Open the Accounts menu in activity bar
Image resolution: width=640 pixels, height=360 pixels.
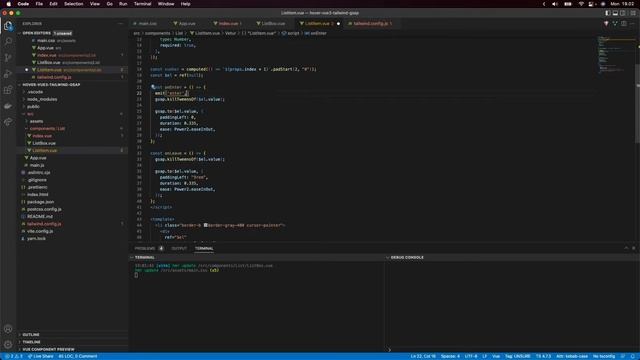coord(8,329)
